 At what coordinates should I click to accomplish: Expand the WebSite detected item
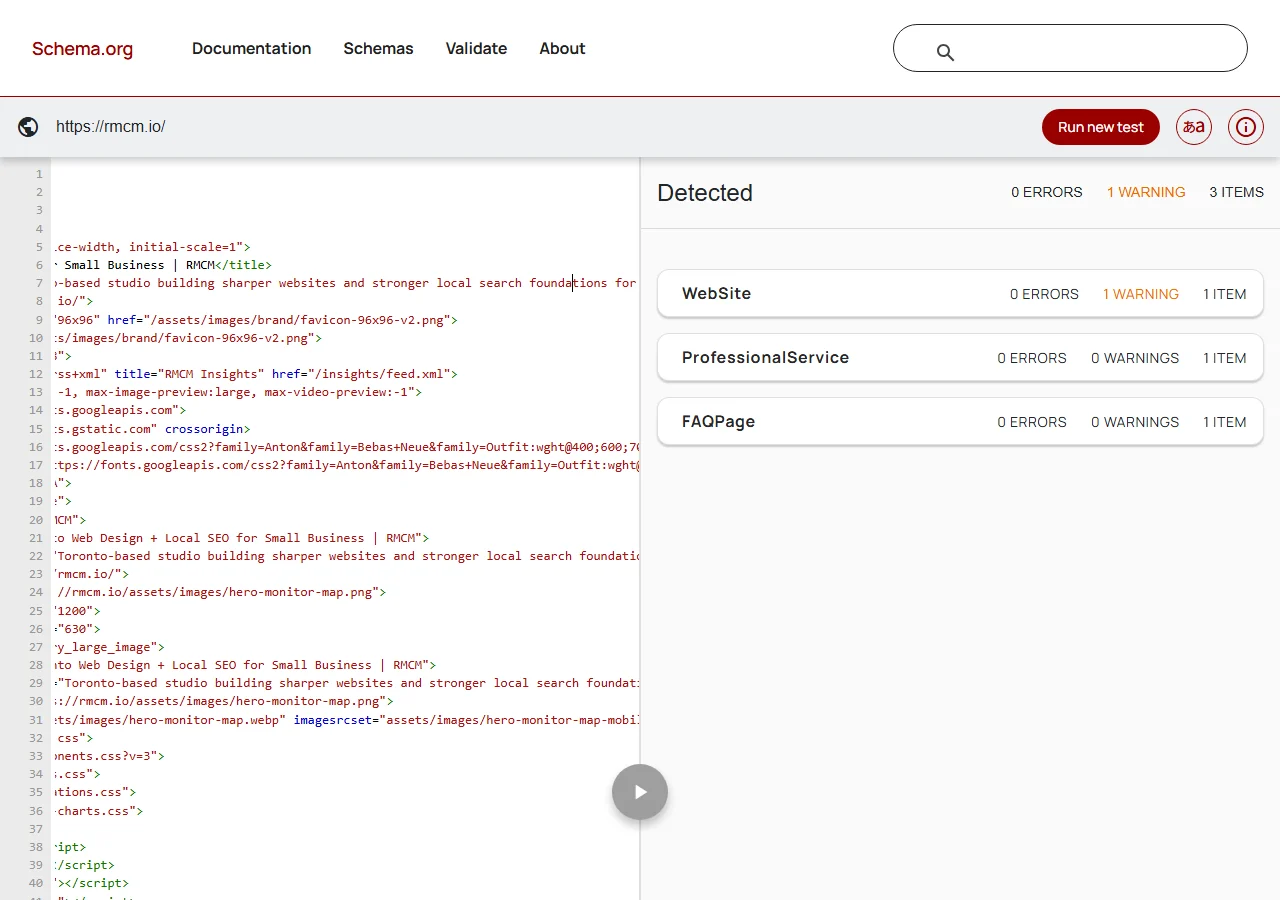[x=960, y=294]
